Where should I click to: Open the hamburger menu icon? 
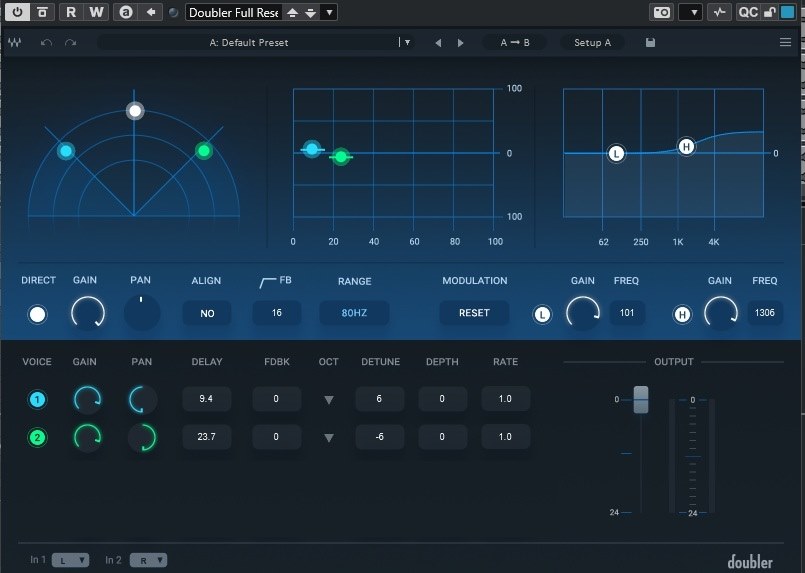(785, 43)
